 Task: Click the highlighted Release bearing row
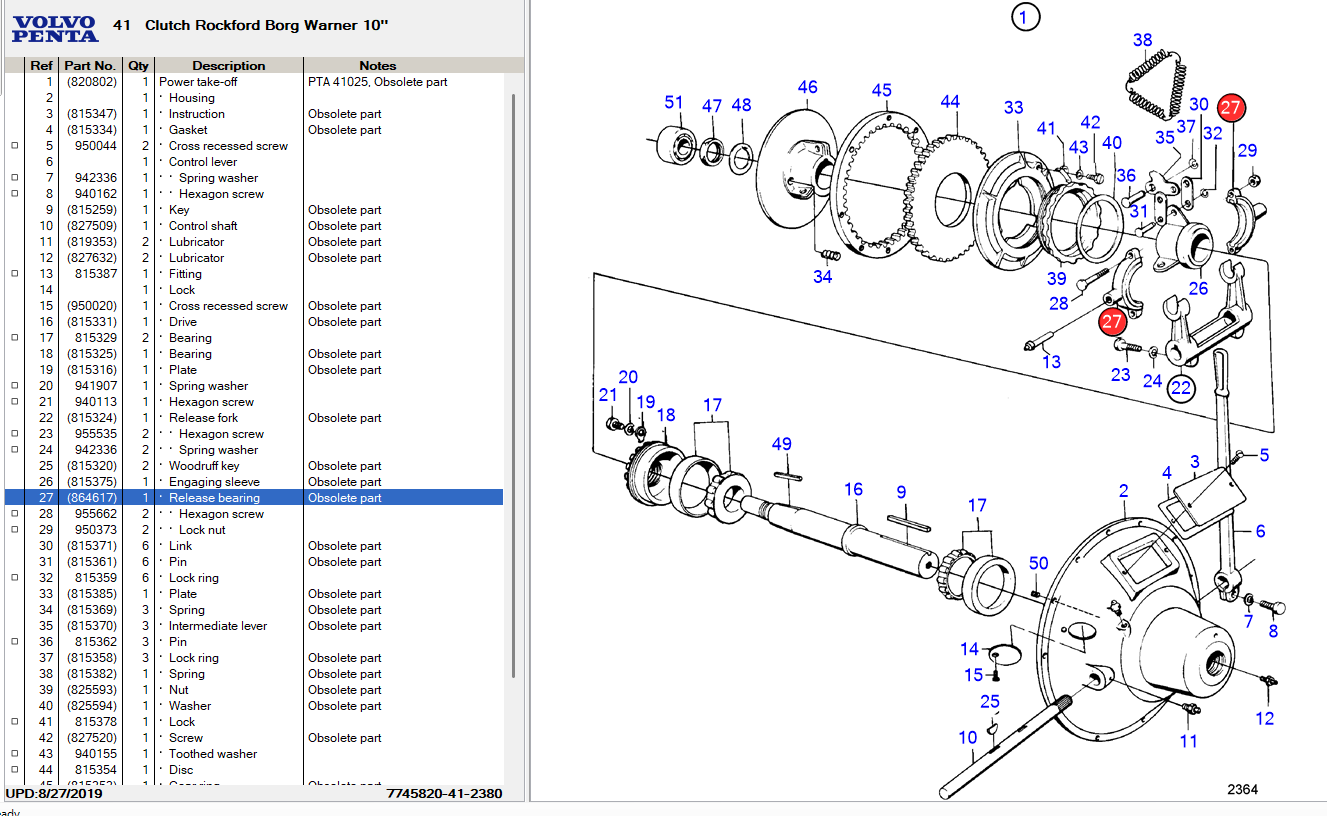click(x=254, y=498)
